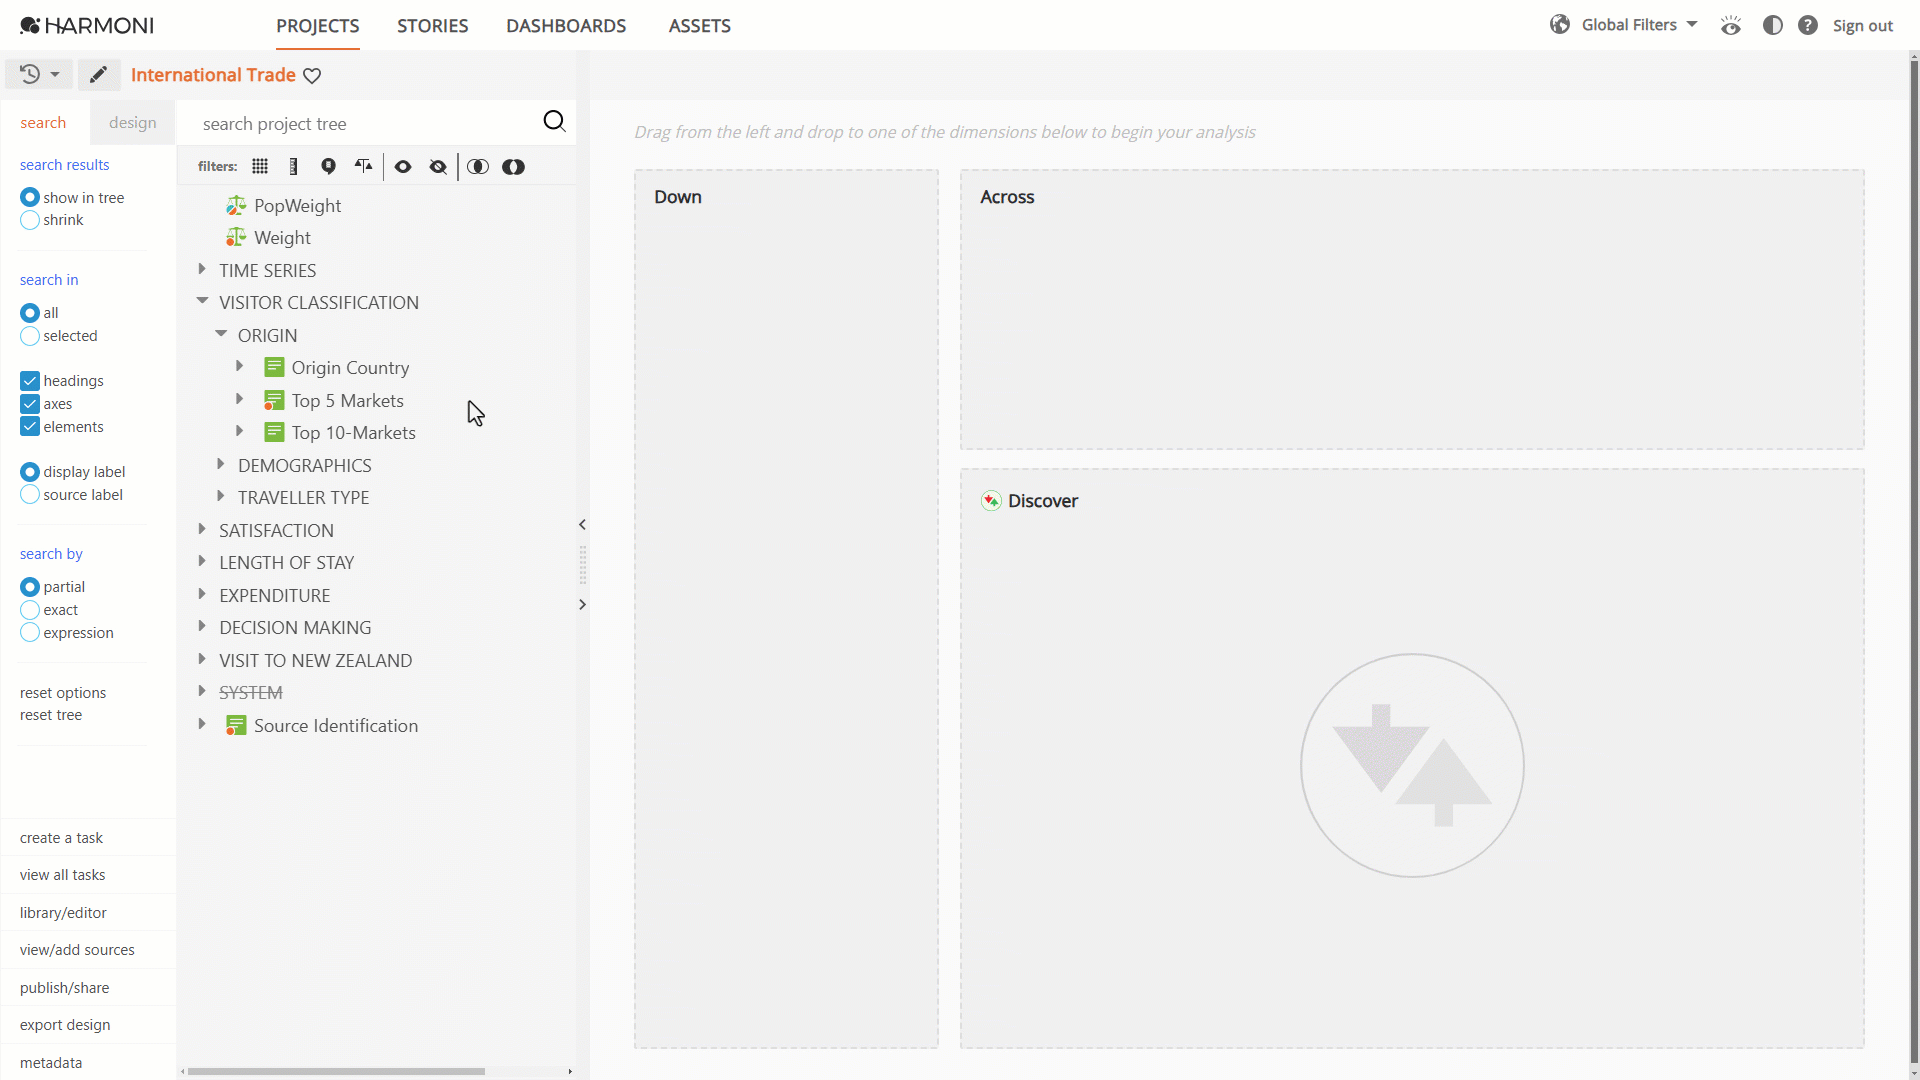
Task: Select the exact search radio
Action: click(x=30, y=610)
